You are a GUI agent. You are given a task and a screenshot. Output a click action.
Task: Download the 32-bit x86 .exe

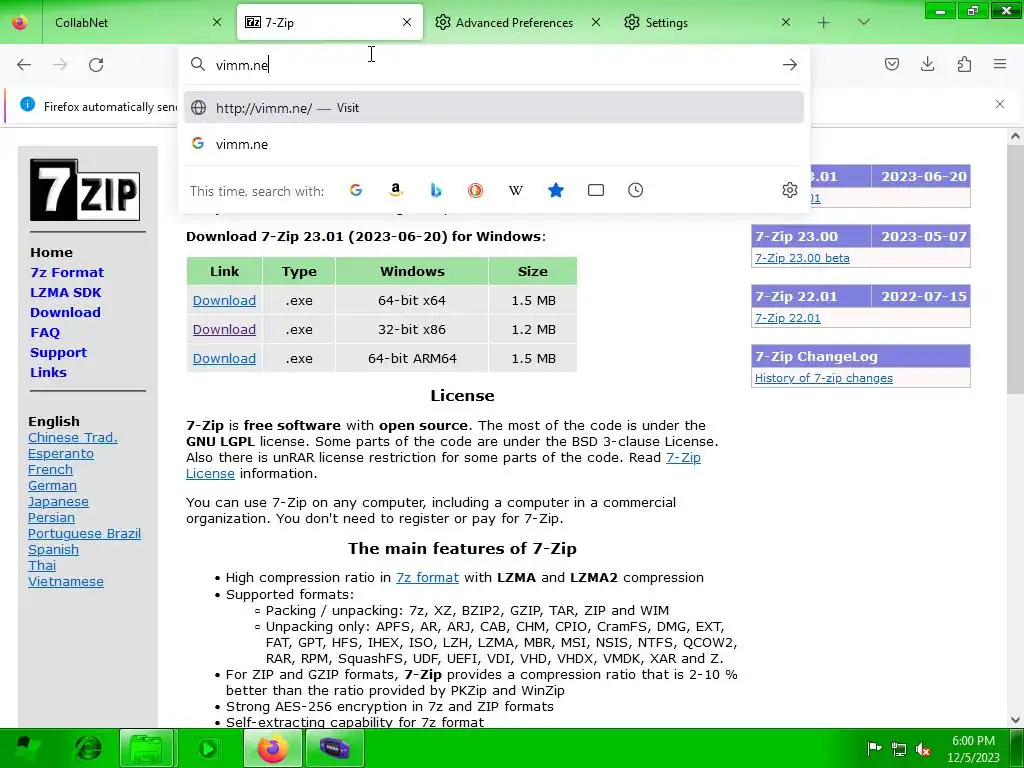224,329
